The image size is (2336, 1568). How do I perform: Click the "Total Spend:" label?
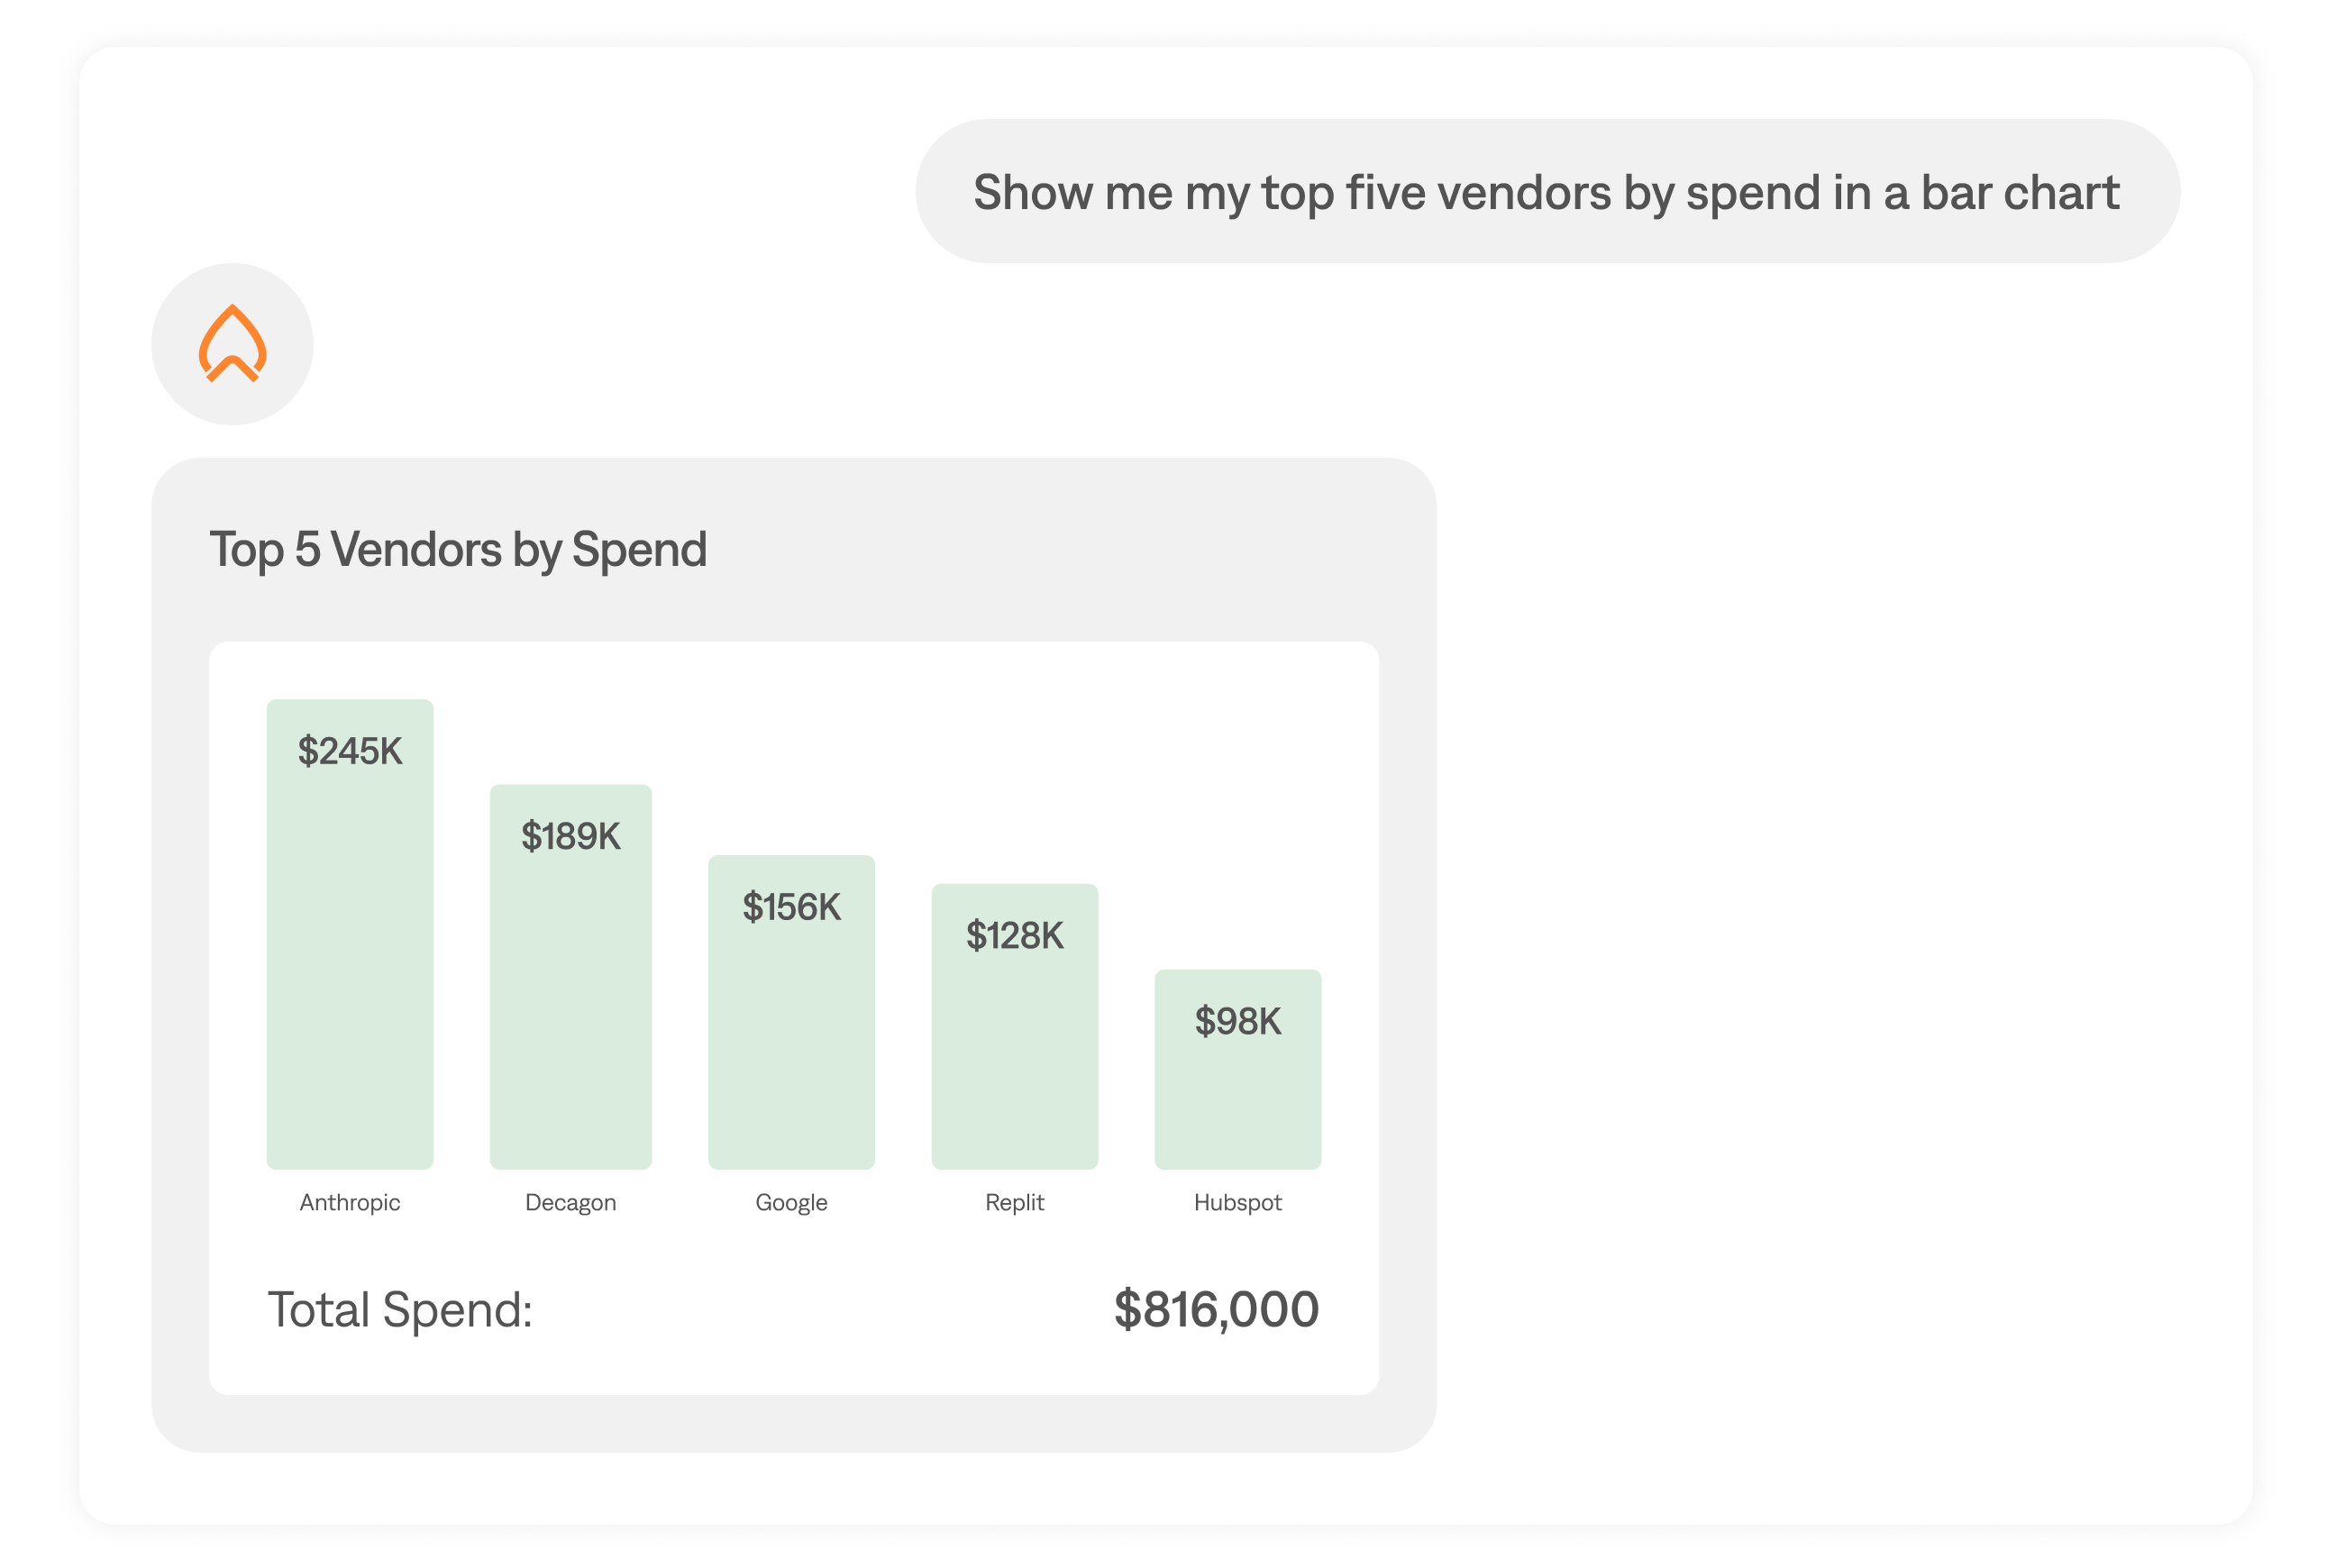tap(400, 1309)
